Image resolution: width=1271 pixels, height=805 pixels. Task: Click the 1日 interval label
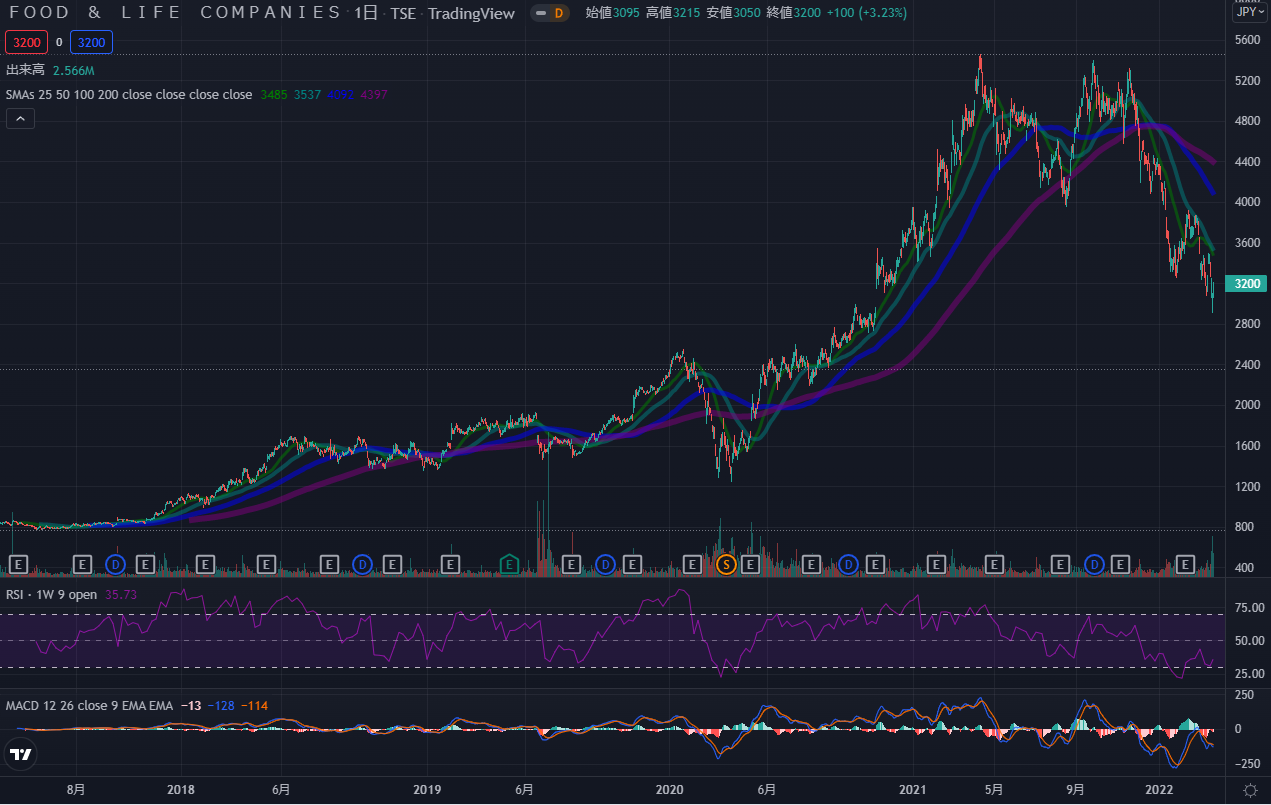(x=365, y=13)
